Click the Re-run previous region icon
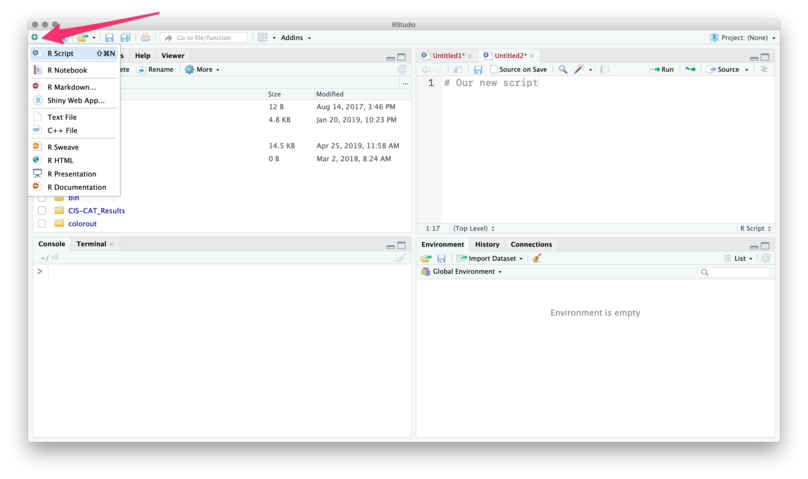Screen dimensions: 808x479 coord(691,70)
